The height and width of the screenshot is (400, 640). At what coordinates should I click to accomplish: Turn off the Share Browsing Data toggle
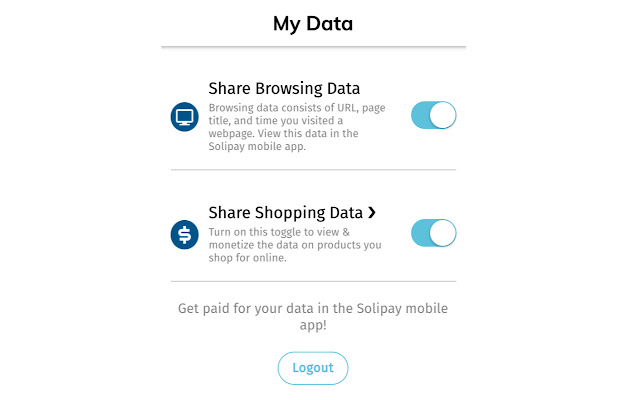[433, 116]
